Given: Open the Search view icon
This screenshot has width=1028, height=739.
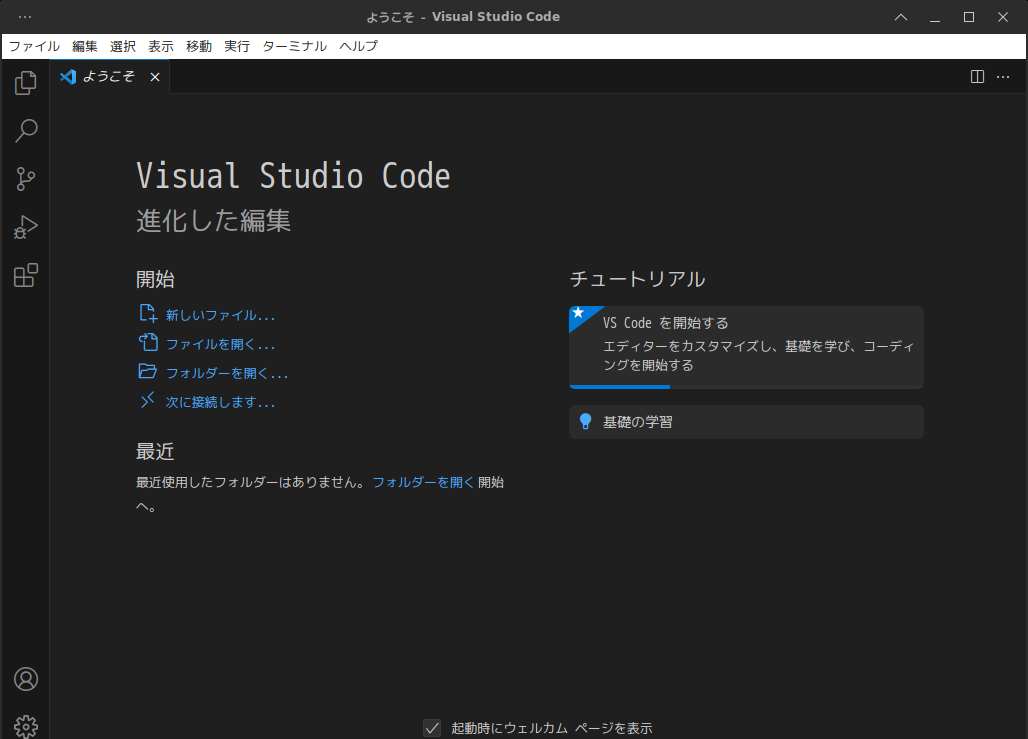Looking at the screenshot, I should (x=26, y=130).
